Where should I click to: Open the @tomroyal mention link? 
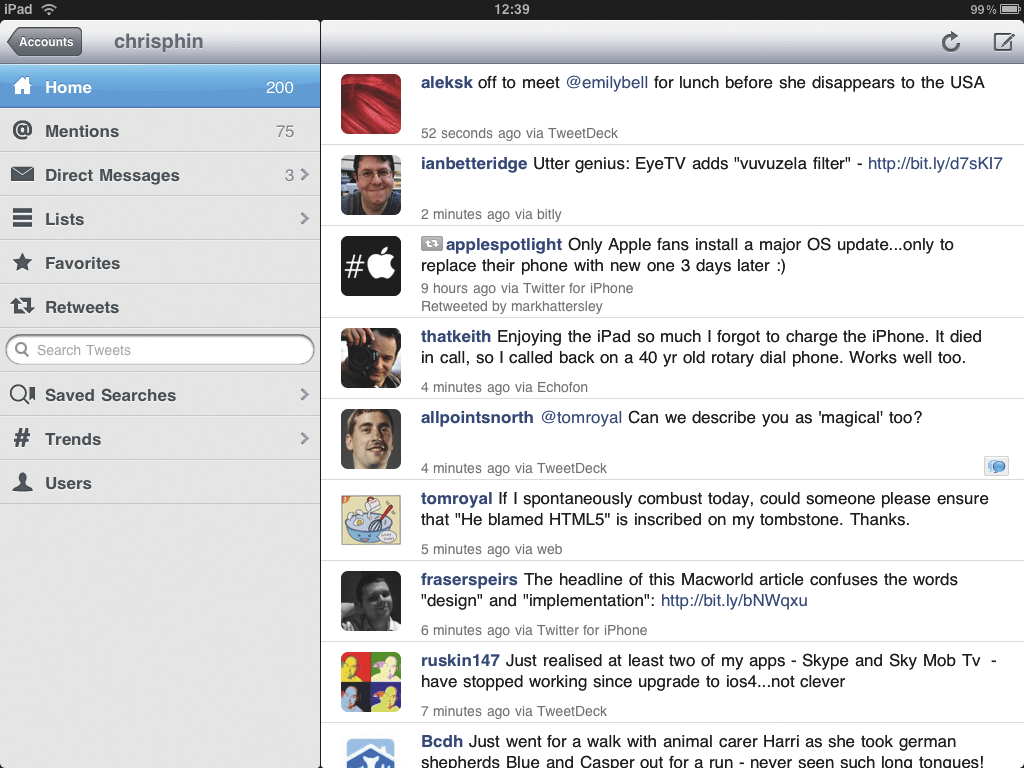click(581, 417)
